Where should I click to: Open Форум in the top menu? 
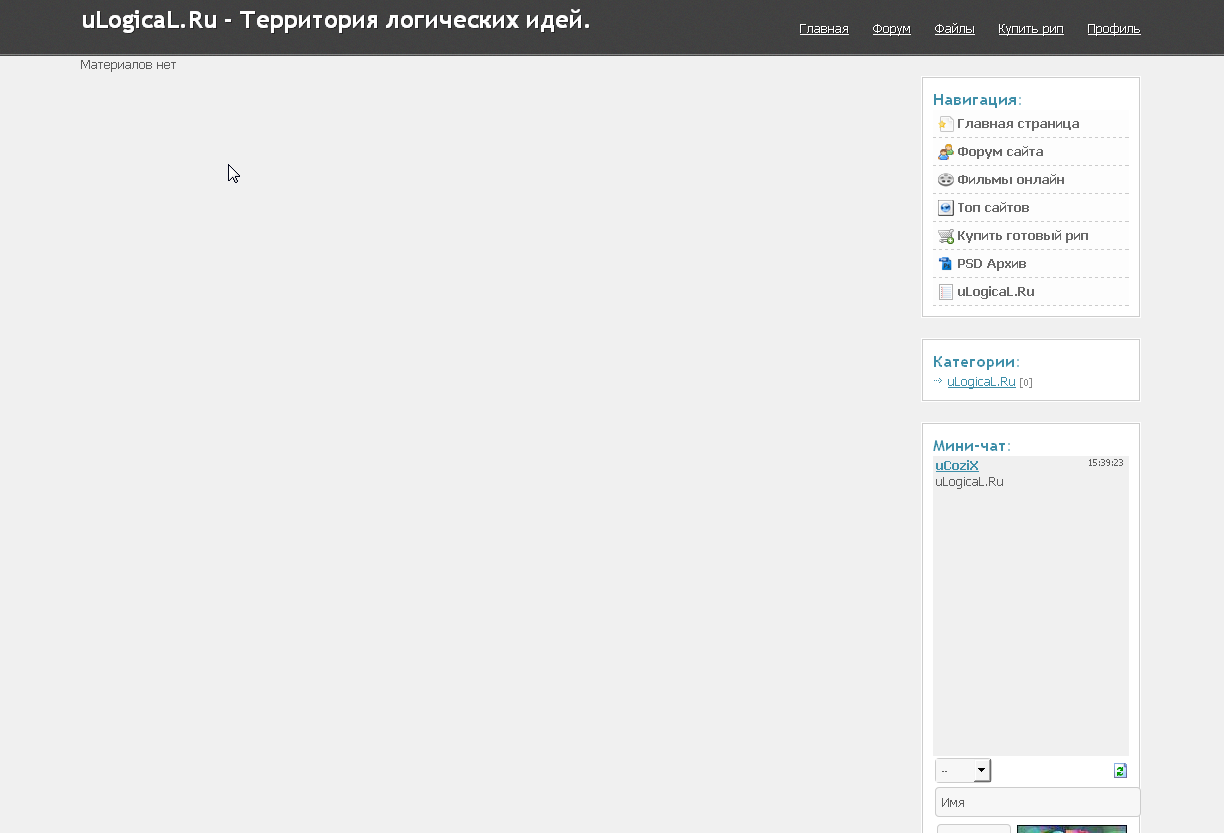pyautogui.click(x=891, y=29)
